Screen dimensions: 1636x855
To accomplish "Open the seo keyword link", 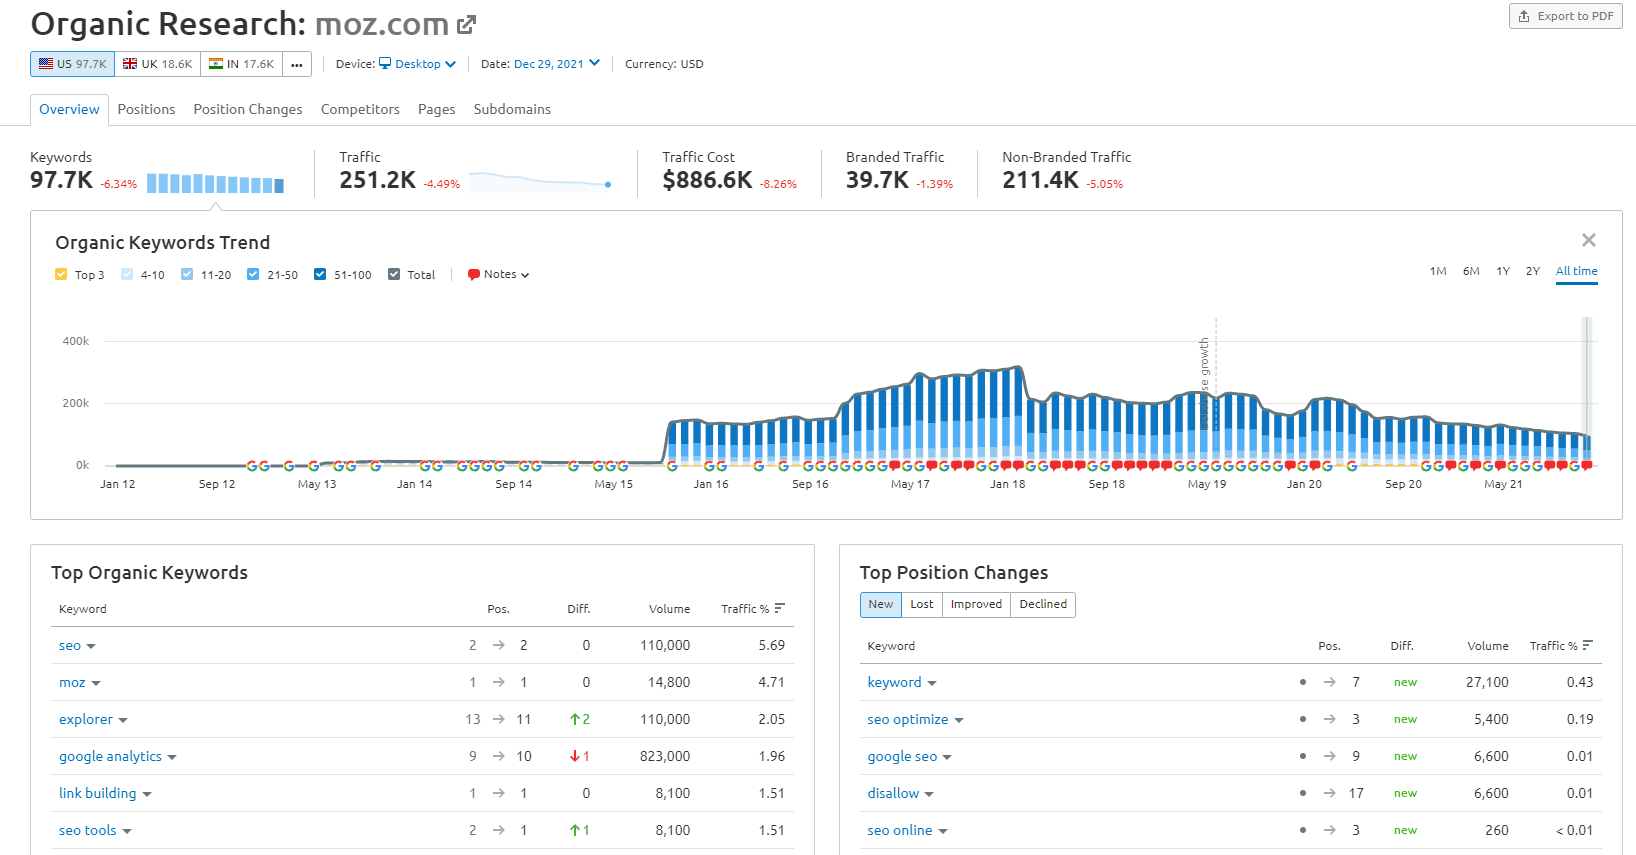I will pos(70,645).
